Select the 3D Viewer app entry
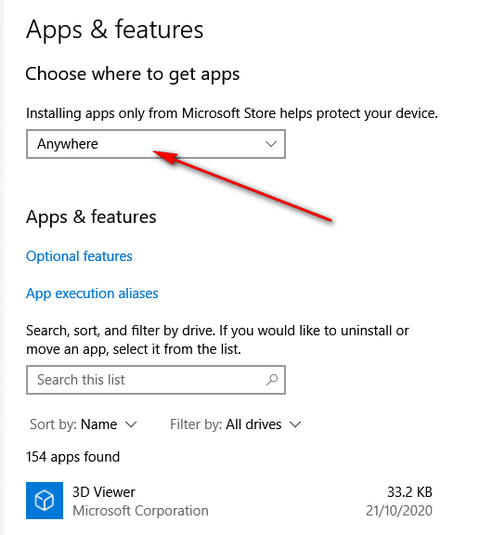480x535 pixels. [229, 501]
